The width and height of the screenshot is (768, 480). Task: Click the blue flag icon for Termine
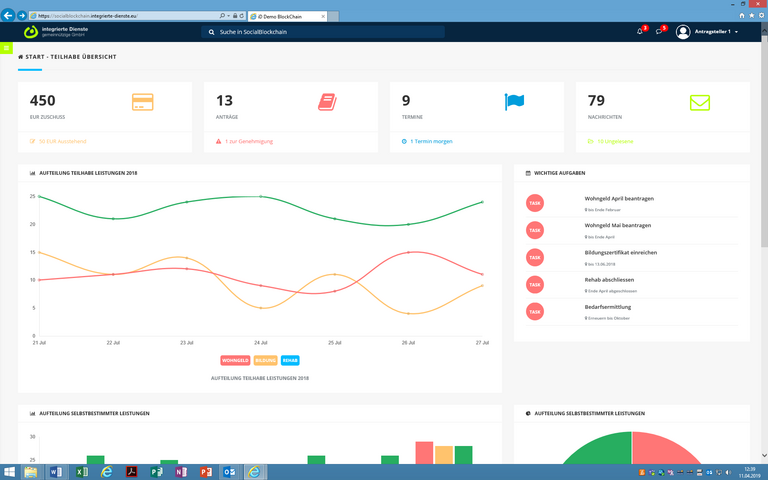[x=514, y=102]
